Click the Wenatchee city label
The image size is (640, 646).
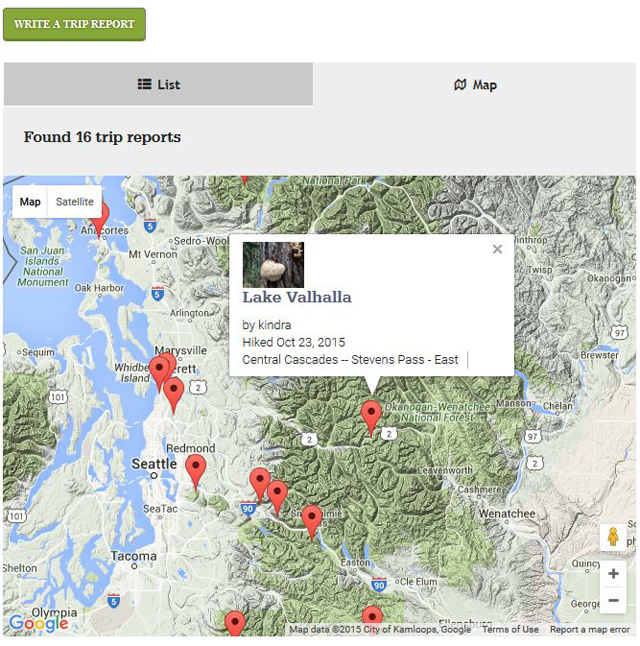(507, 514)
